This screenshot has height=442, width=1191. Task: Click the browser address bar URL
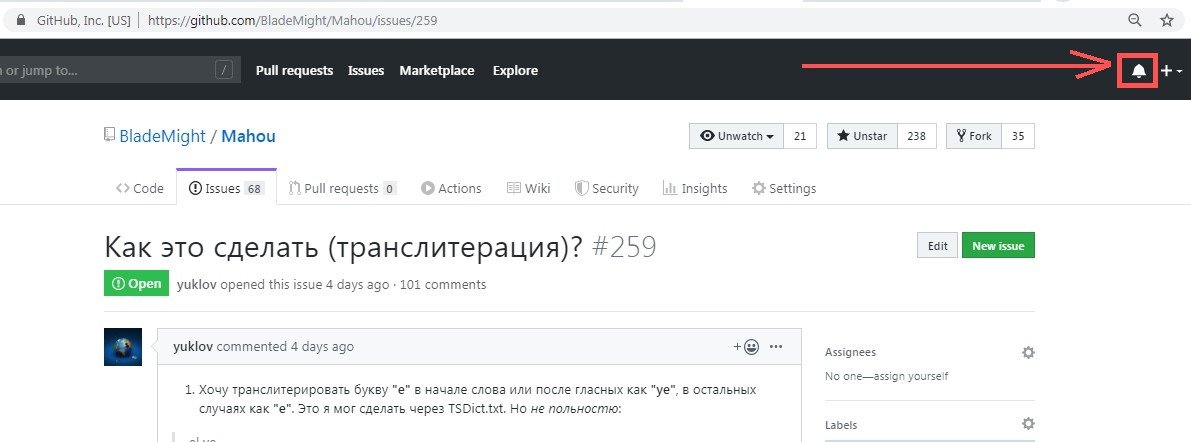pos(292,21)
